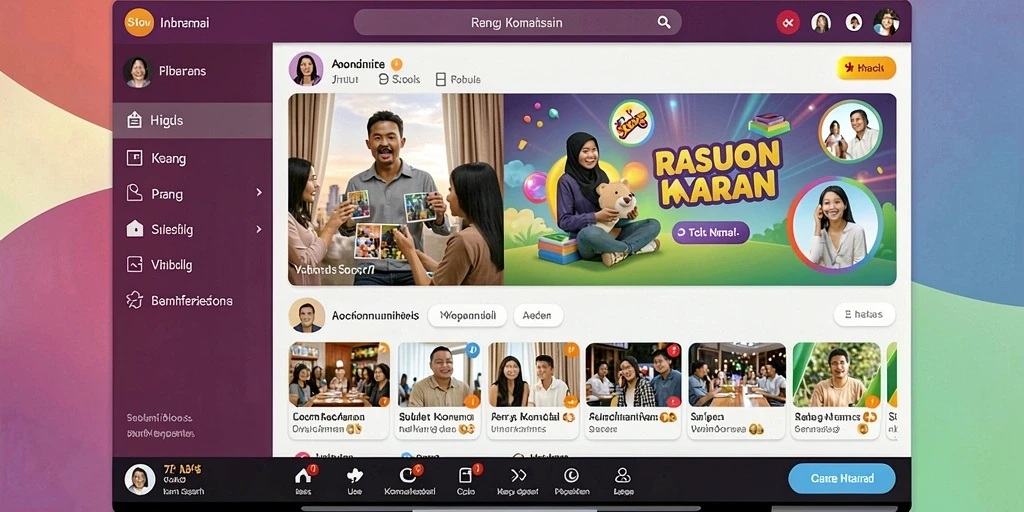
Task: Open the Keang sidebar icon
Action: 135,158
